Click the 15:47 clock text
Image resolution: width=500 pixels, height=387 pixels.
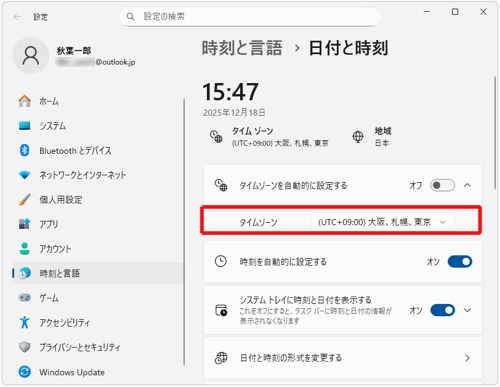230,92
